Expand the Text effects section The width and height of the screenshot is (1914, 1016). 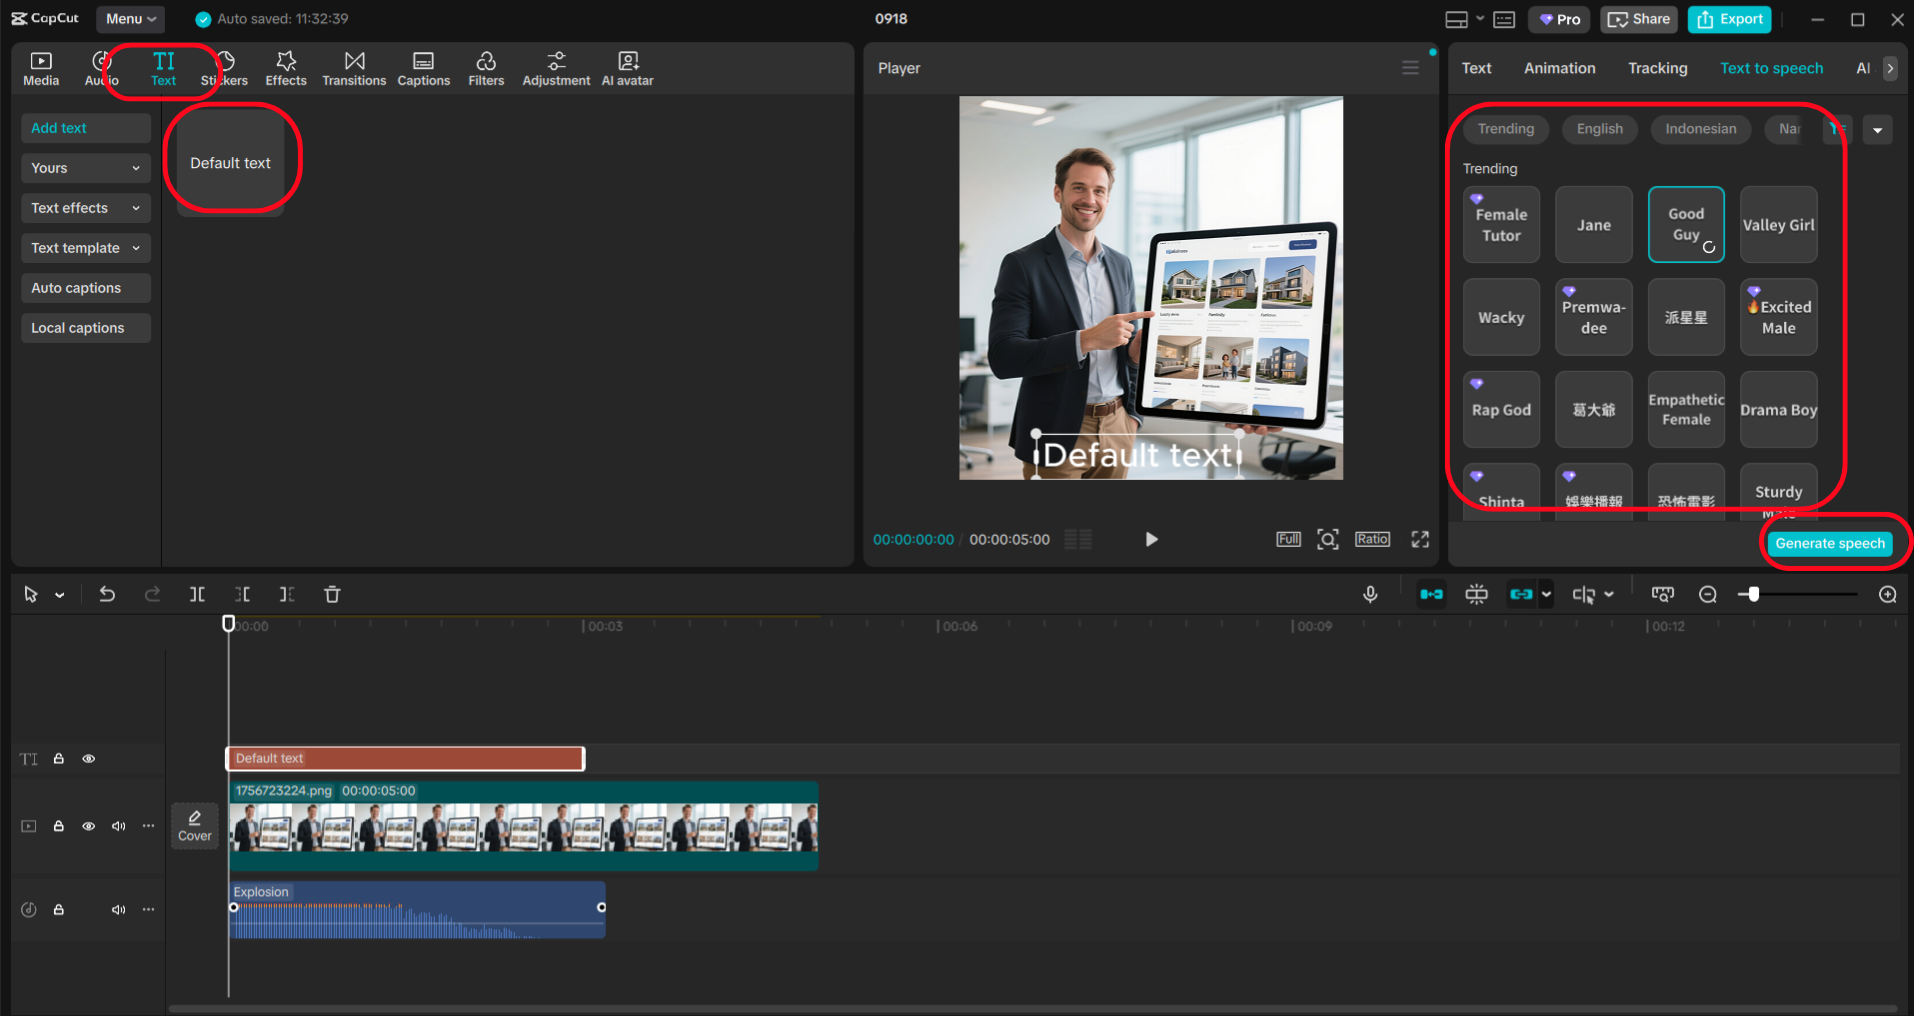coord(85,207)
